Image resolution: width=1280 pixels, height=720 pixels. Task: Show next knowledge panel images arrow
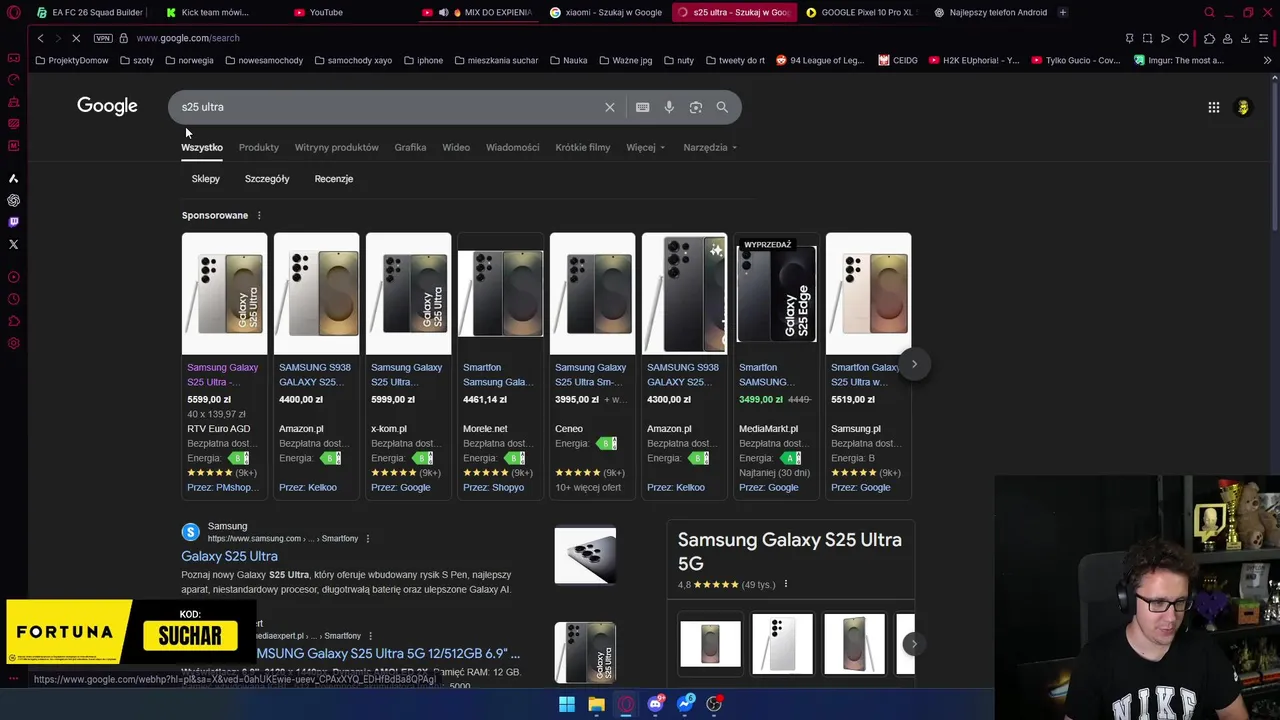tap(912, 644)
